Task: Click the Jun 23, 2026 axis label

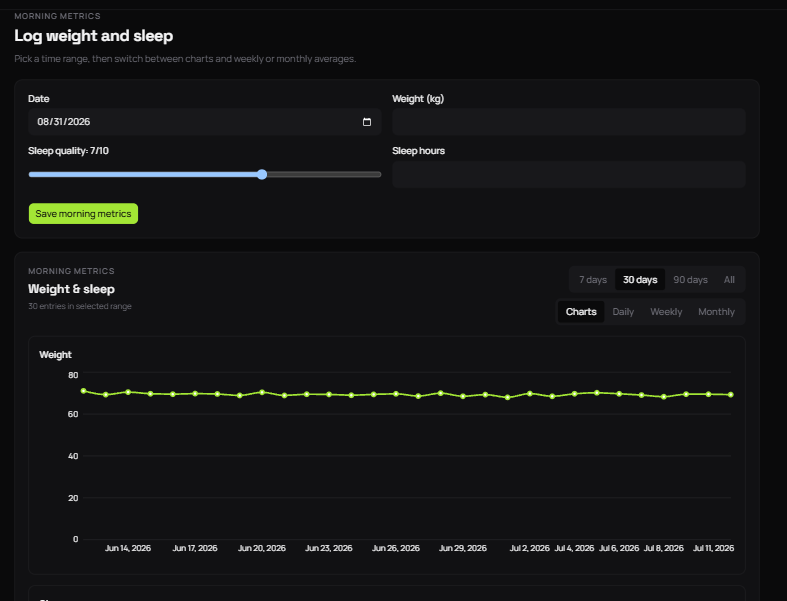Action: 329,548
